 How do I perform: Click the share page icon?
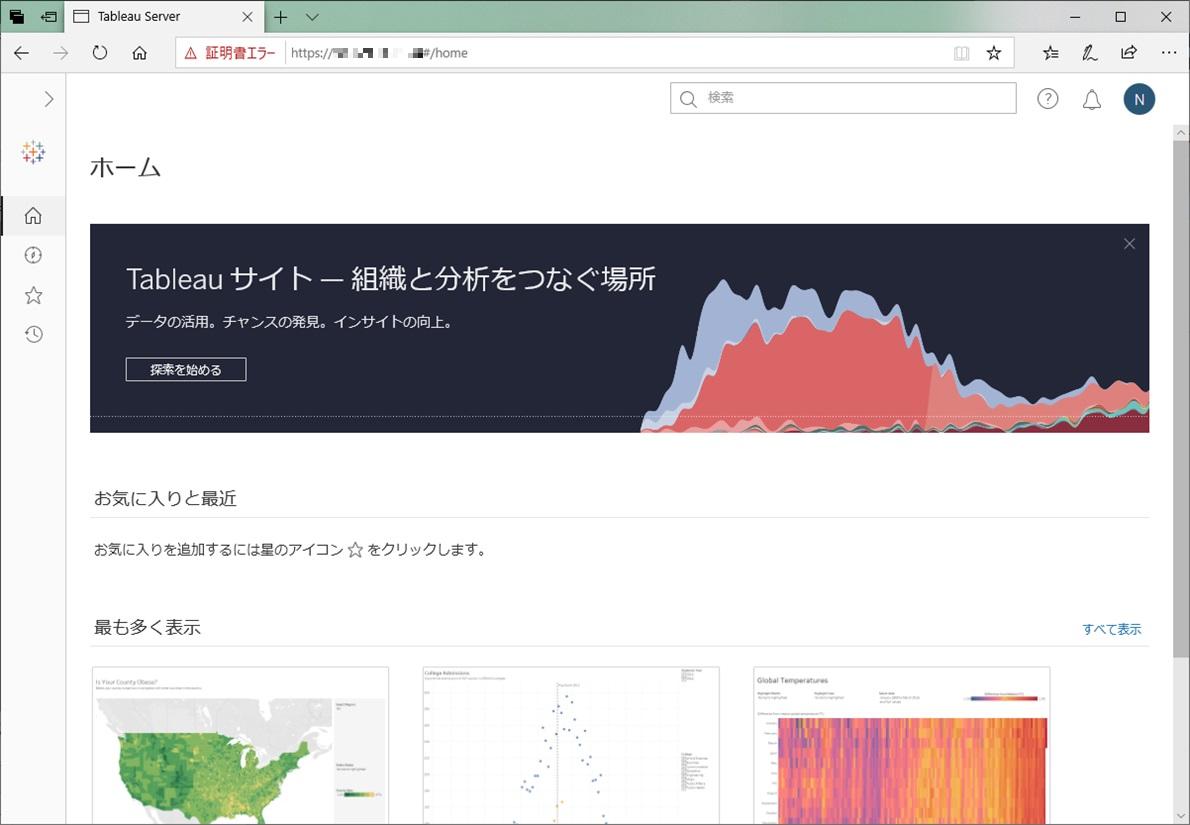pos(1129,53)
